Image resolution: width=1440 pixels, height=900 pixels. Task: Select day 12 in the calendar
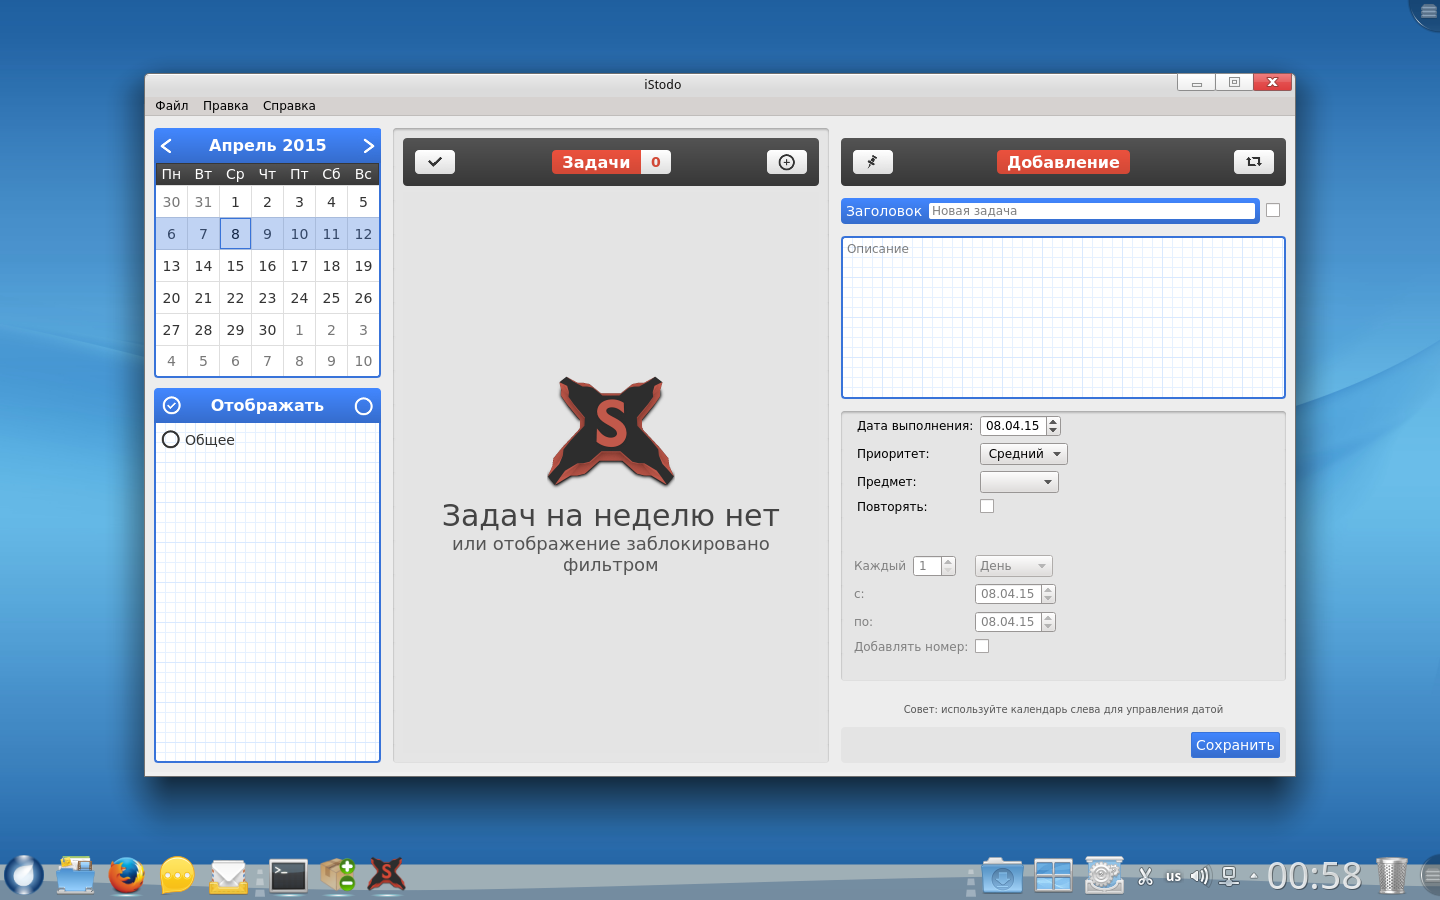[363, 234]
